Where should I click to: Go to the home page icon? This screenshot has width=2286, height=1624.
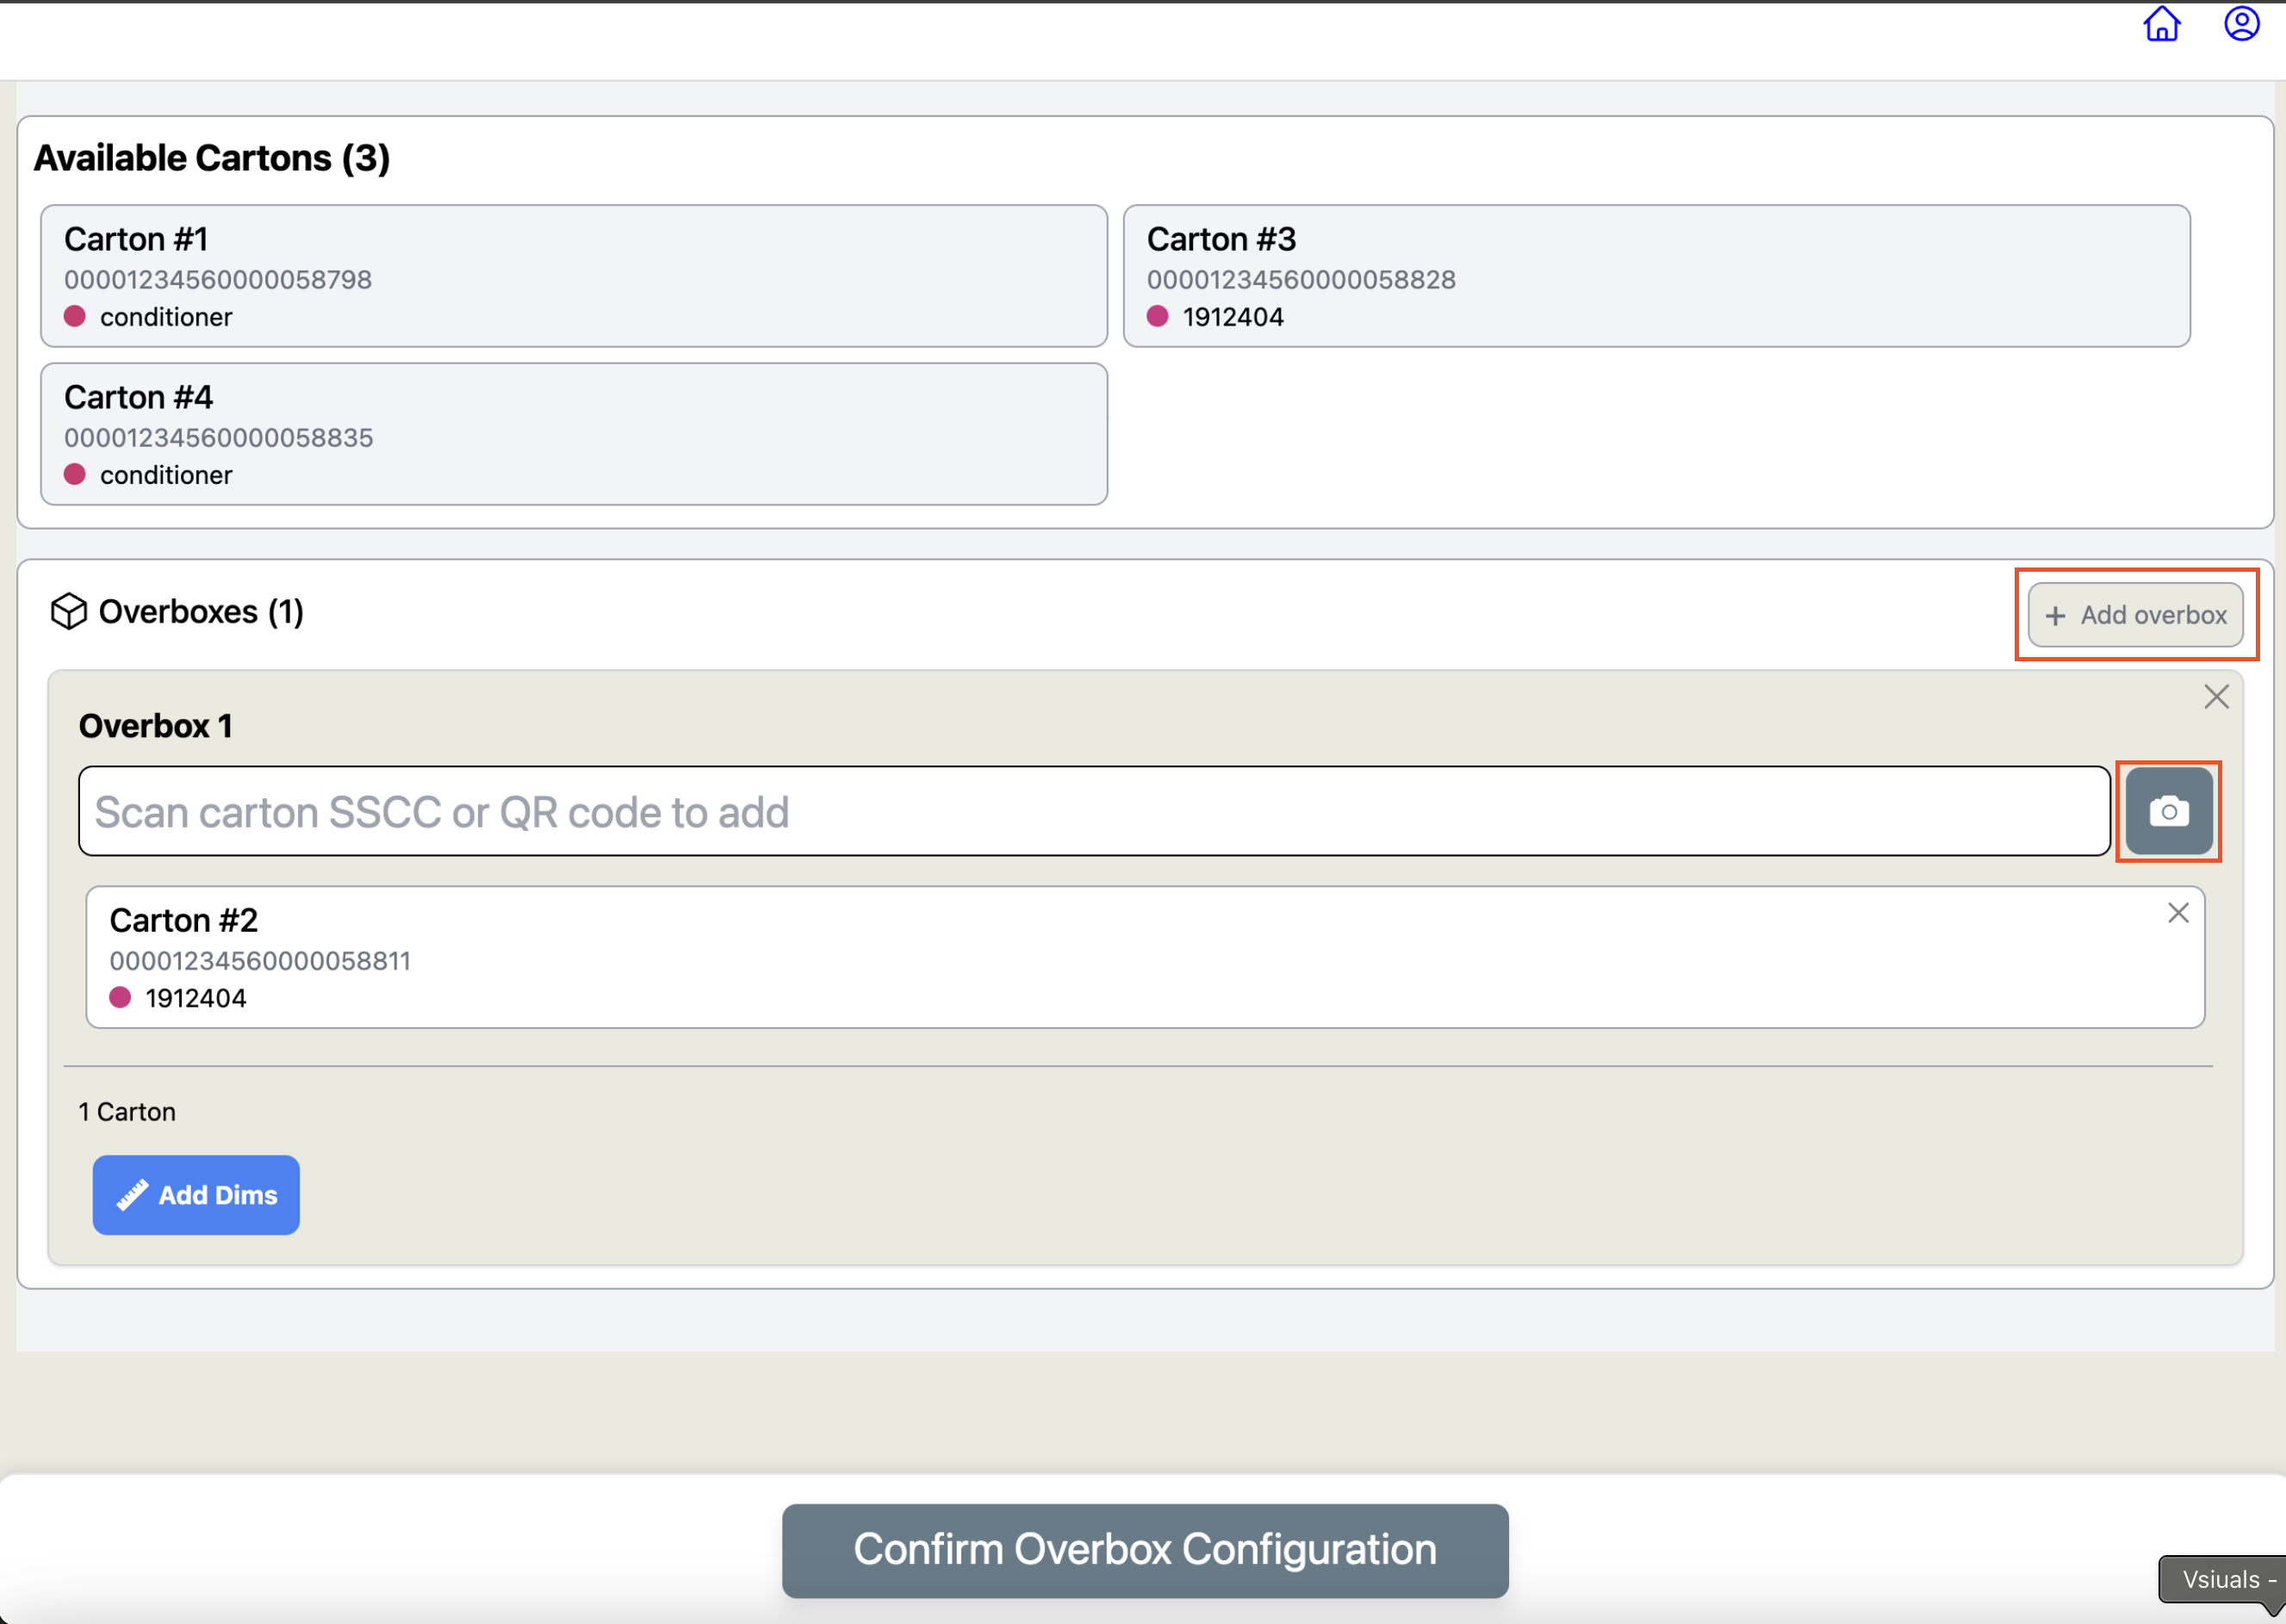[x=2161, y=24]
